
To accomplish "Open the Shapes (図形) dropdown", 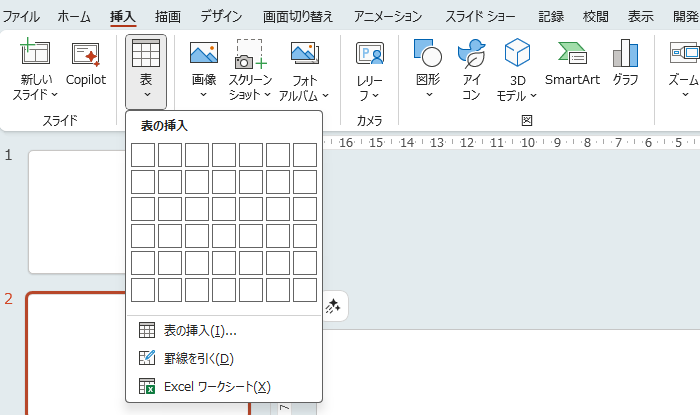I will [427, 96].
